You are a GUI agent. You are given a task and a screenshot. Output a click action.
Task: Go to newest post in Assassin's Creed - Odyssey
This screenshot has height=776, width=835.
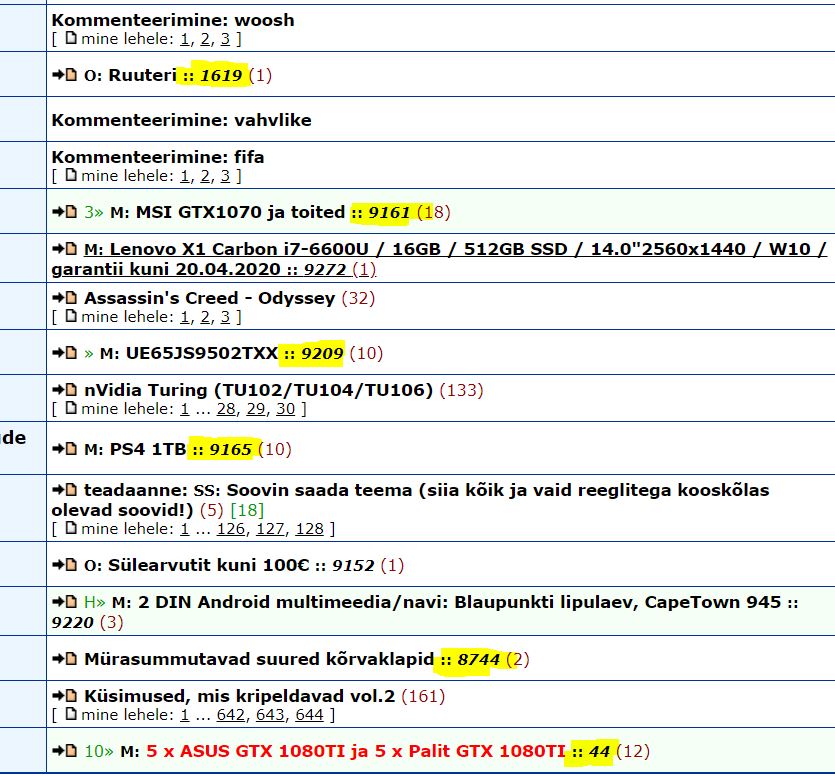pyautogui.click(x=65, y=298)
